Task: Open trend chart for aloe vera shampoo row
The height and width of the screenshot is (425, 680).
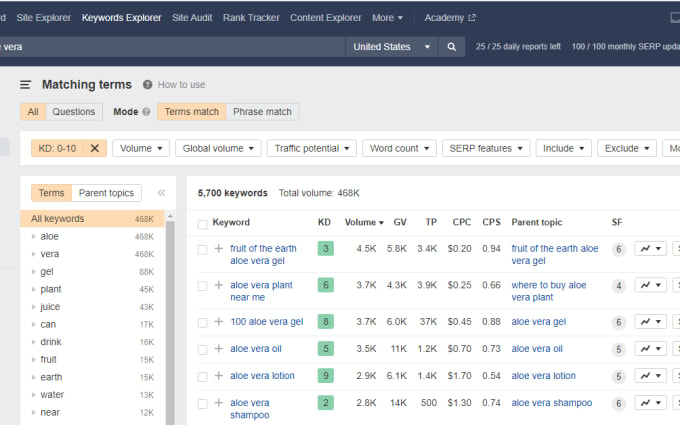Action: 651,403
